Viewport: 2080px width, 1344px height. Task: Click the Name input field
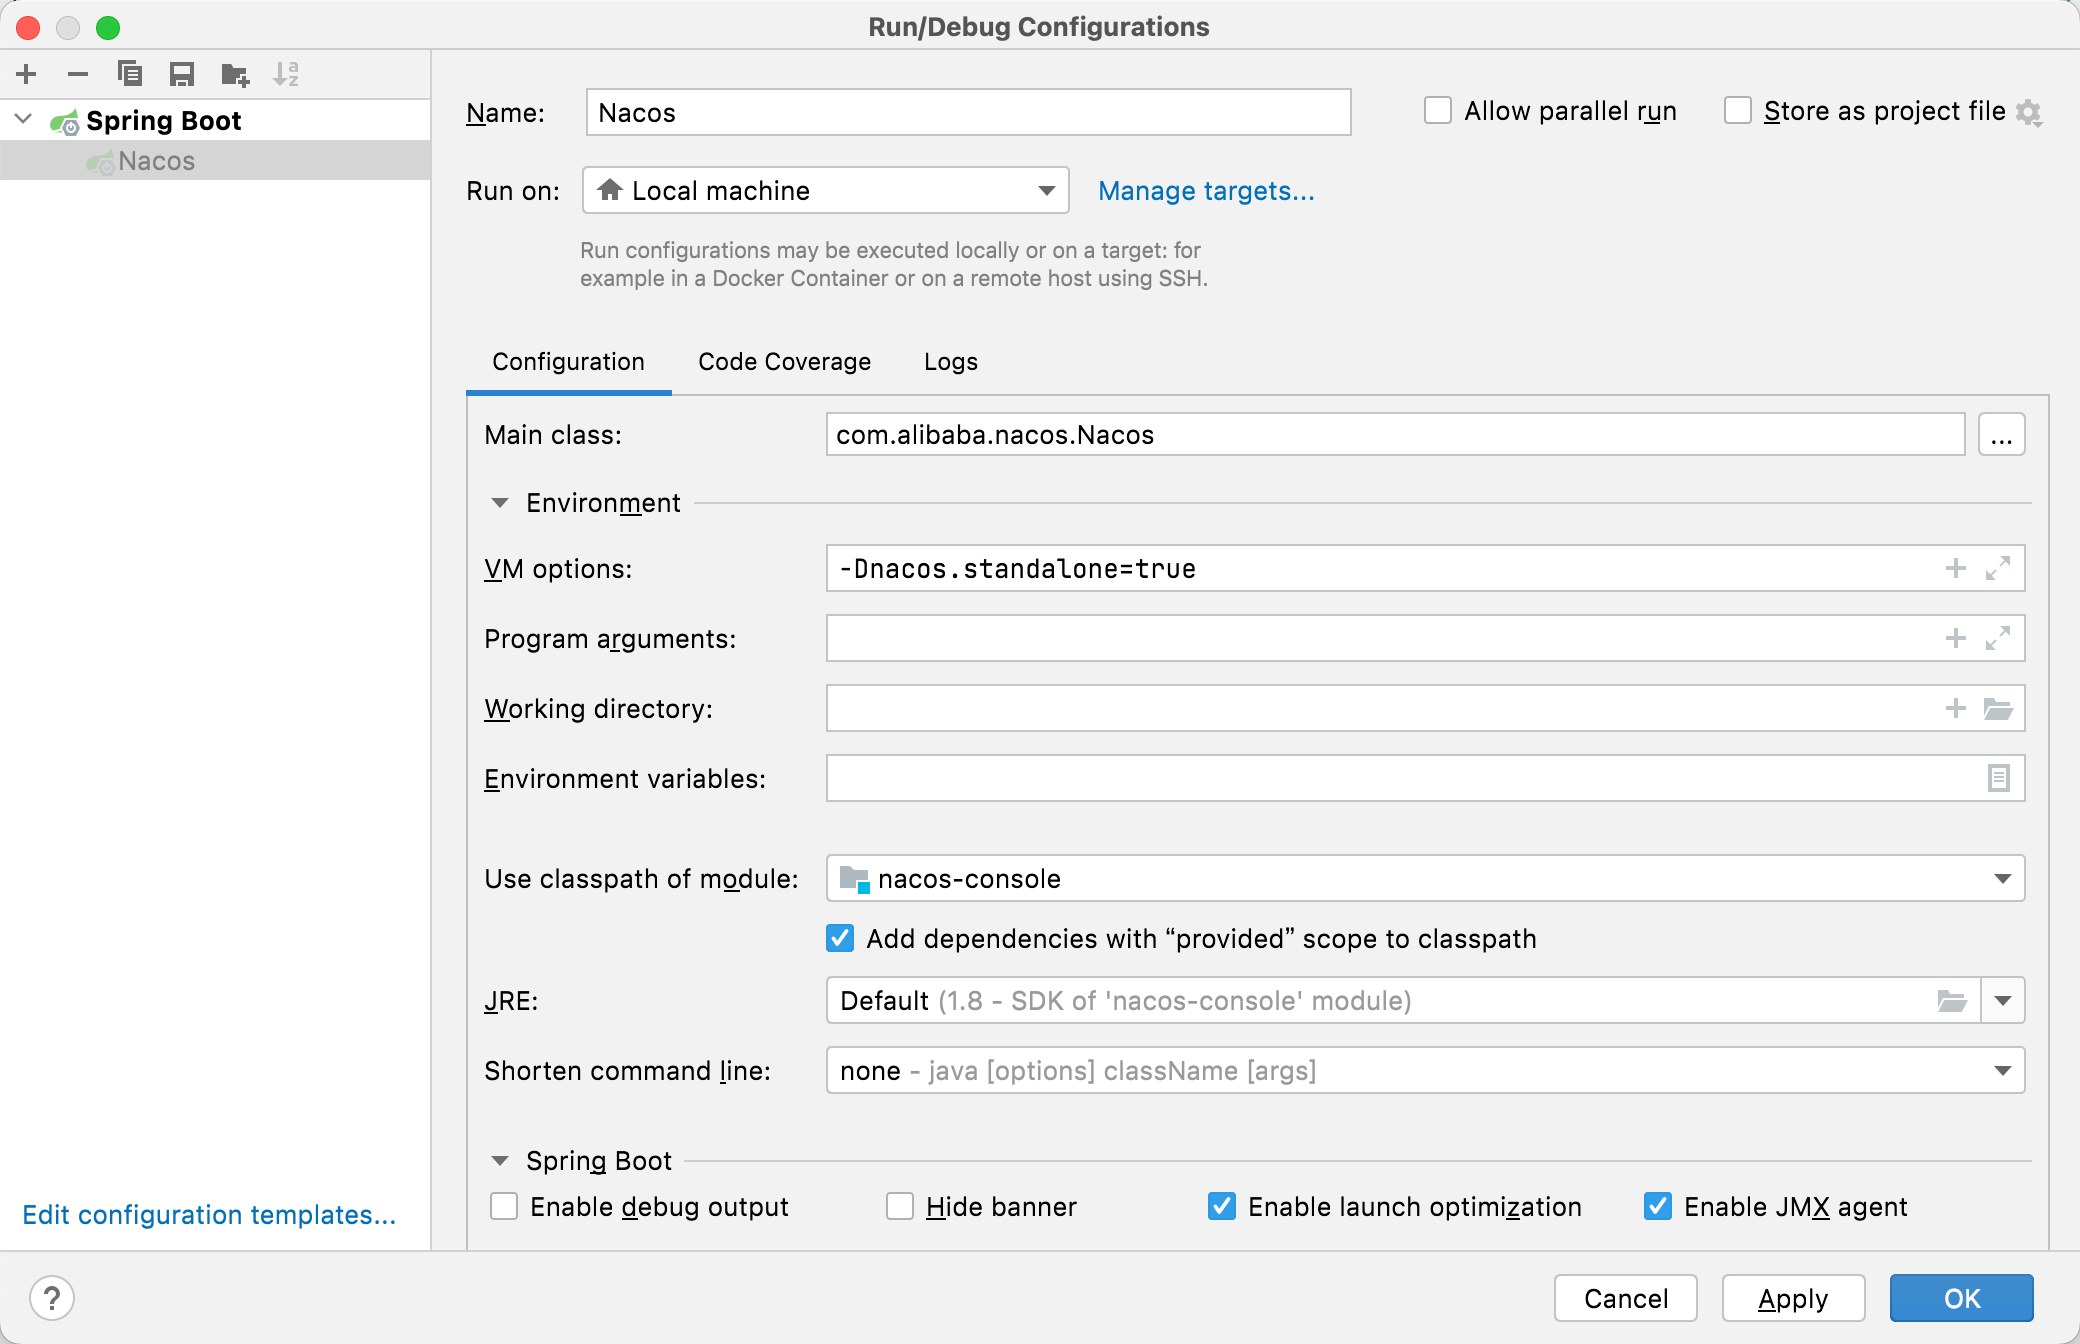(x=968, y=112)
